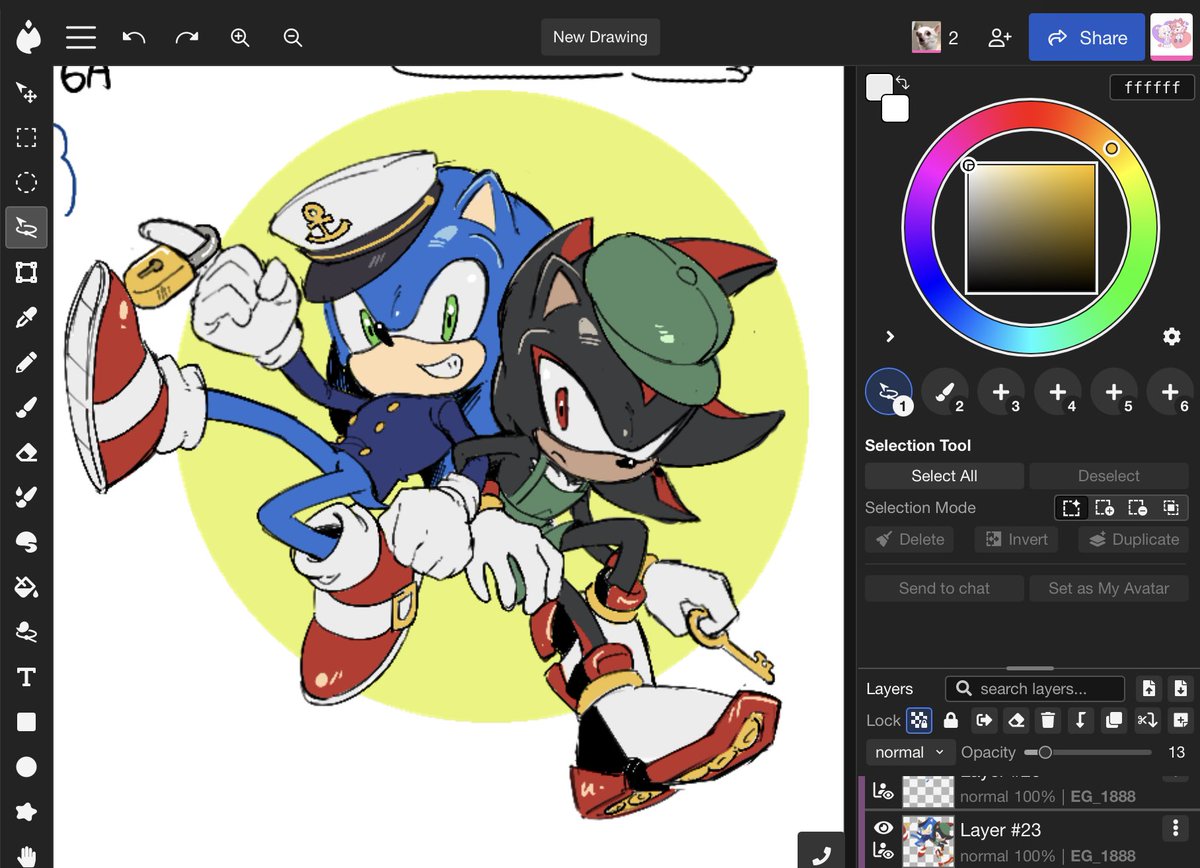Click the clear layer eraser icon
Image resolution: width=1200 pixels, height=868 pixels.
(x=1016, y=720)
